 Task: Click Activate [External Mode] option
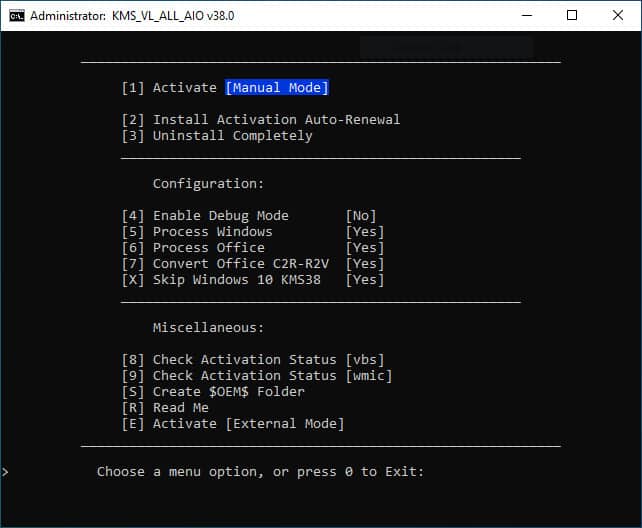pos(232,424)
